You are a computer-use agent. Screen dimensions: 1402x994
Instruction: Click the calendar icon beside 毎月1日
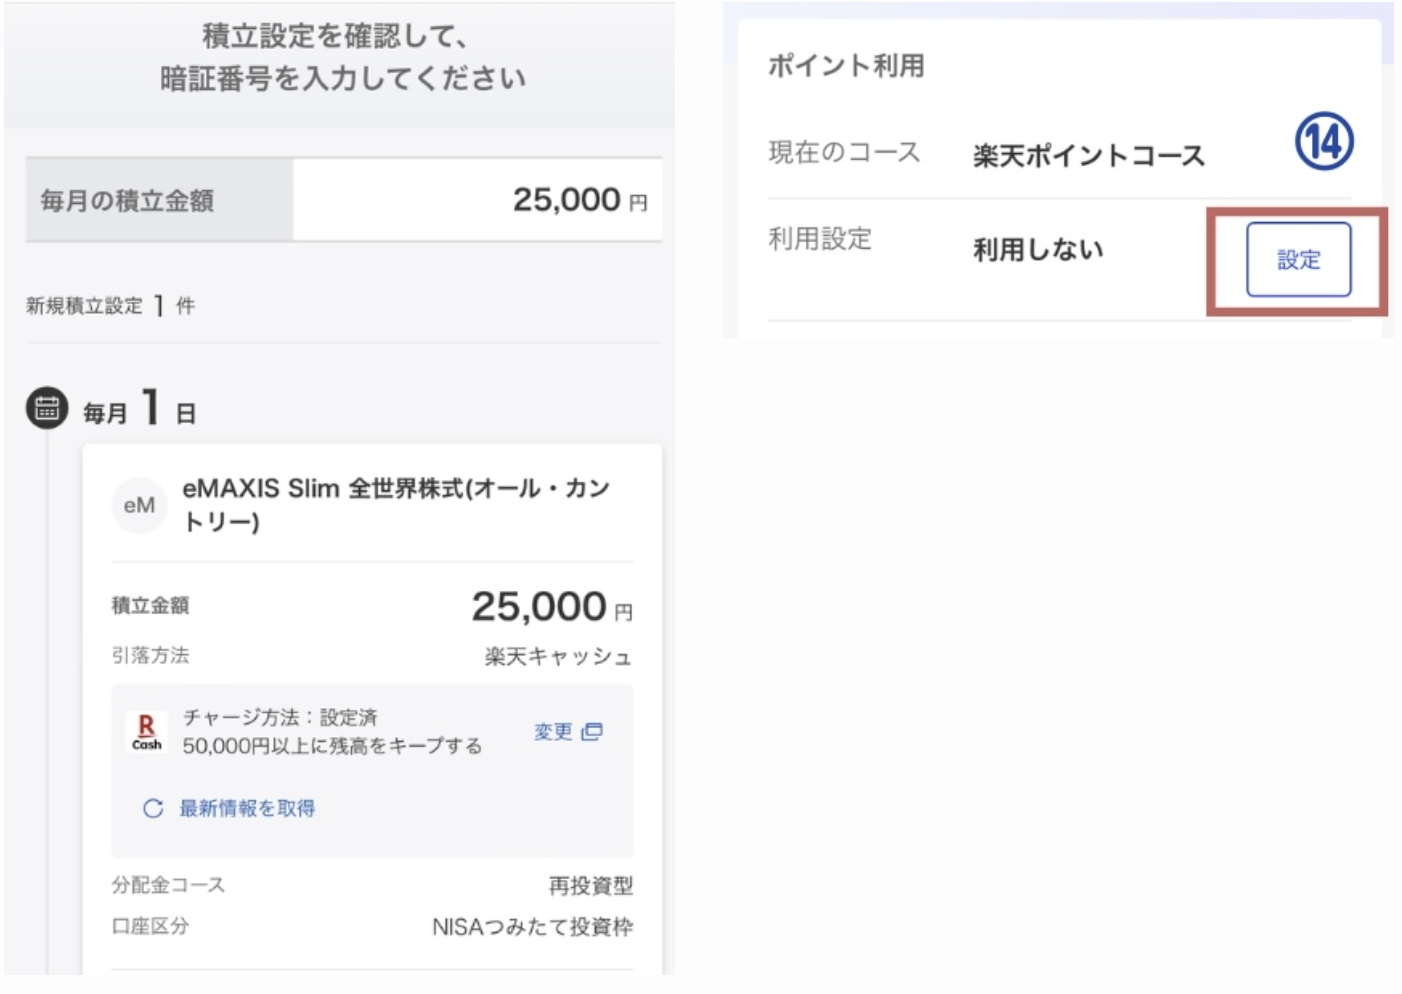(47, 408)
